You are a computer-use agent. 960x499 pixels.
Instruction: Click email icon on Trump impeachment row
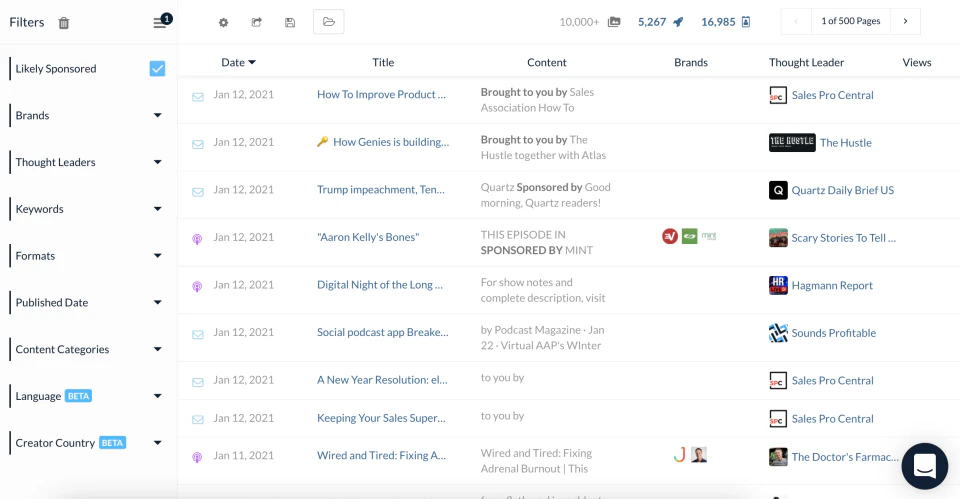(x=198, y=192)
